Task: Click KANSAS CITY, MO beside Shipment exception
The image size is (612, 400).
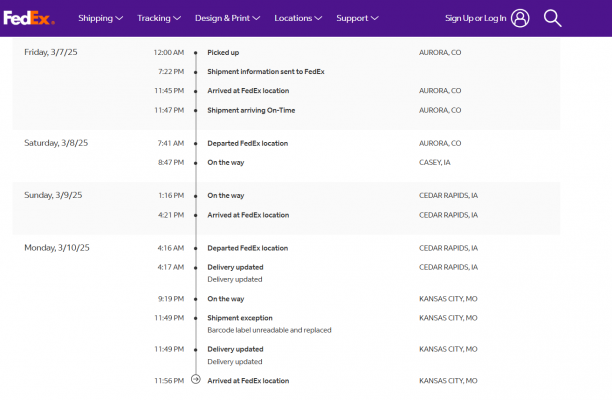Action: [x=448, y=318]
